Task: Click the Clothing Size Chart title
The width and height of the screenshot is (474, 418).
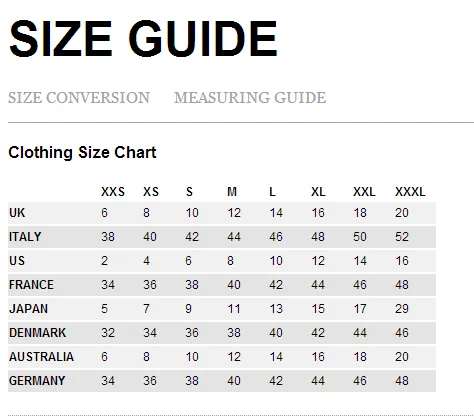Action: click(82, 152)
